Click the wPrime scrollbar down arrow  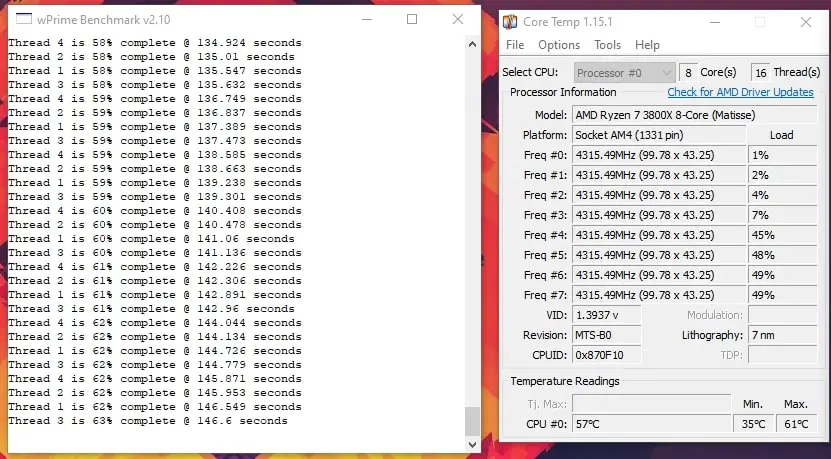tap(472, 445)
